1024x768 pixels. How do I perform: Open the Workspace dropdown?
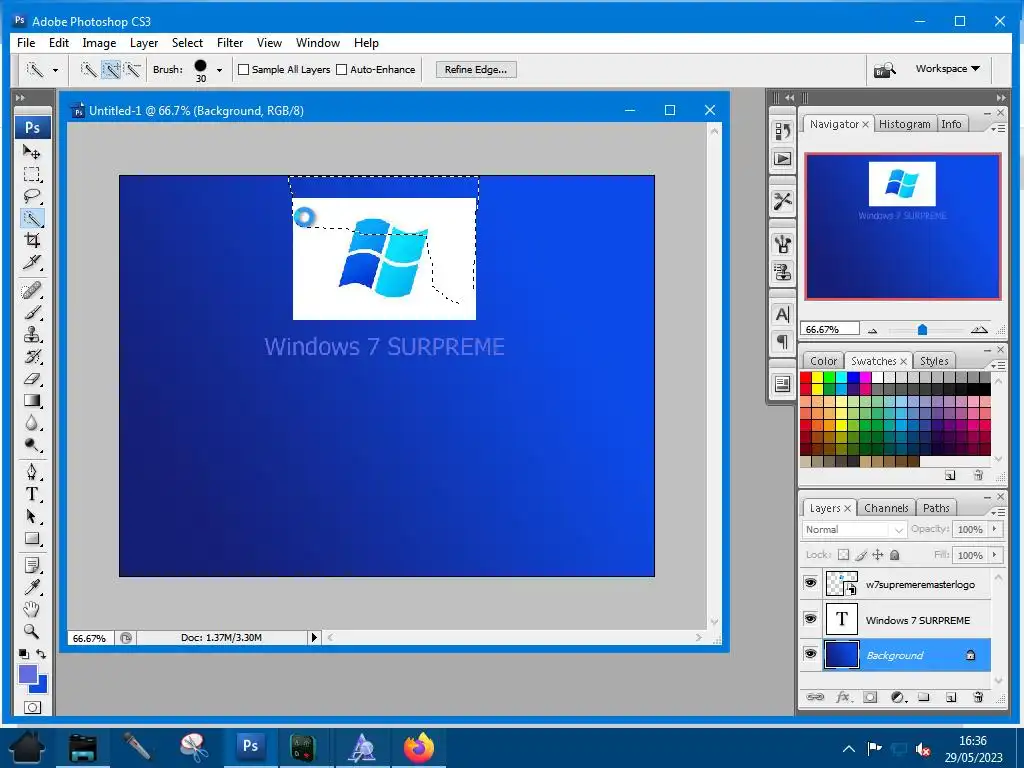(x=948, y=69)
